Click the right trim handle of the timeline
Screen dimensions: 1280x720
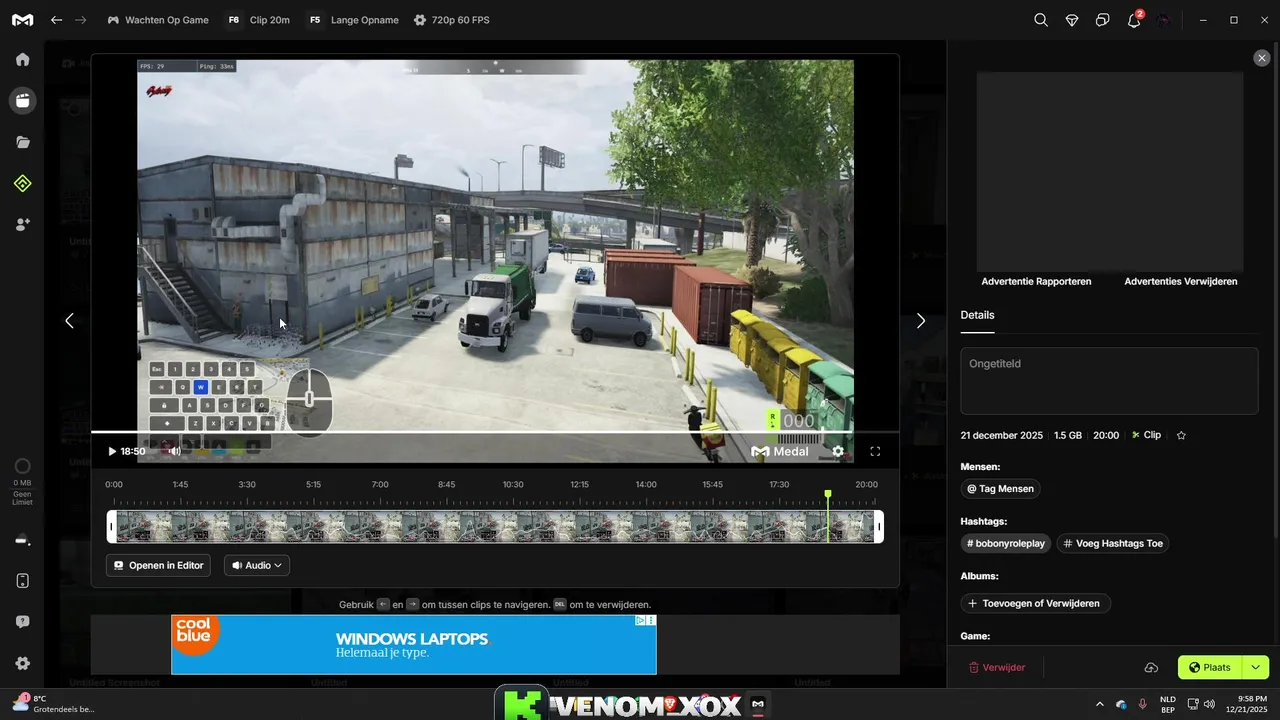(879, 527)
